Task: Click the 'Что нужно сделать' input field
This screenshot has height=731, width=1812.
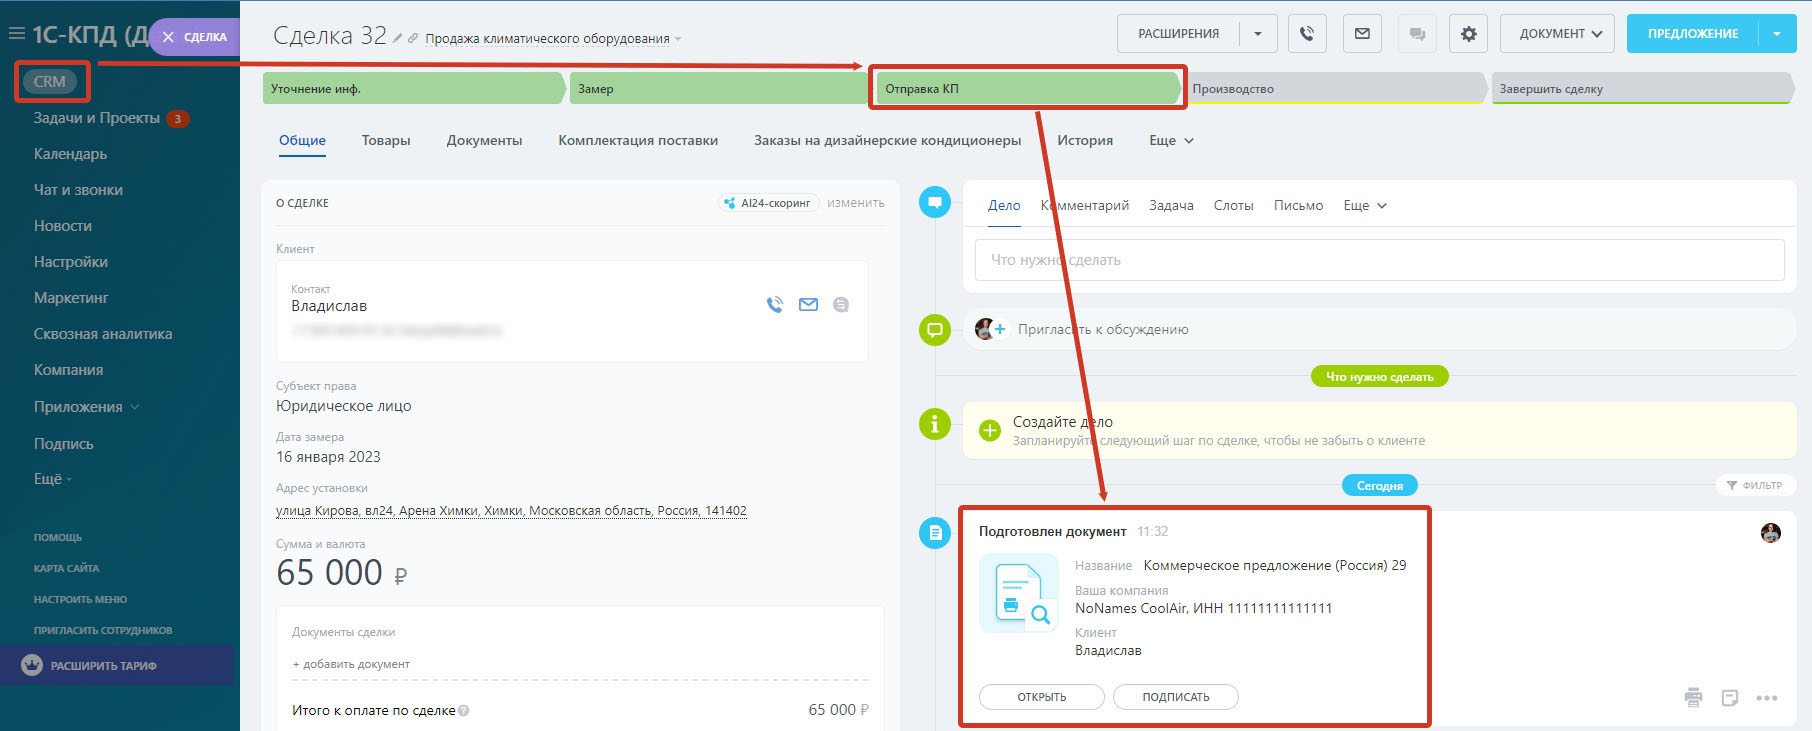Action: click(1379, 260)
